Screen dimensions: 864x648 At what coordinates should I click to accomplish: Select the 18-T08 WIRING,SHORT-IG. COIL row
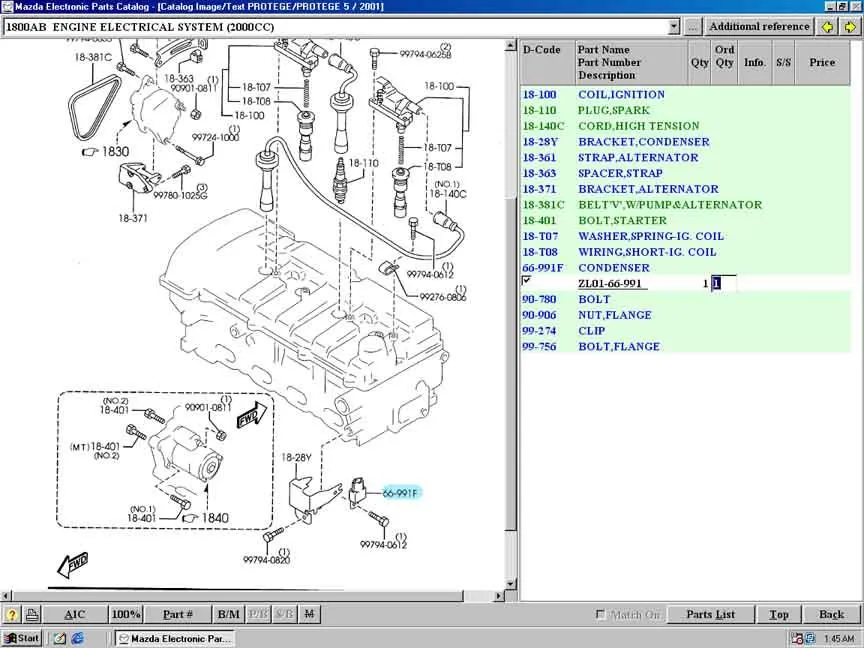coord(685,252)
